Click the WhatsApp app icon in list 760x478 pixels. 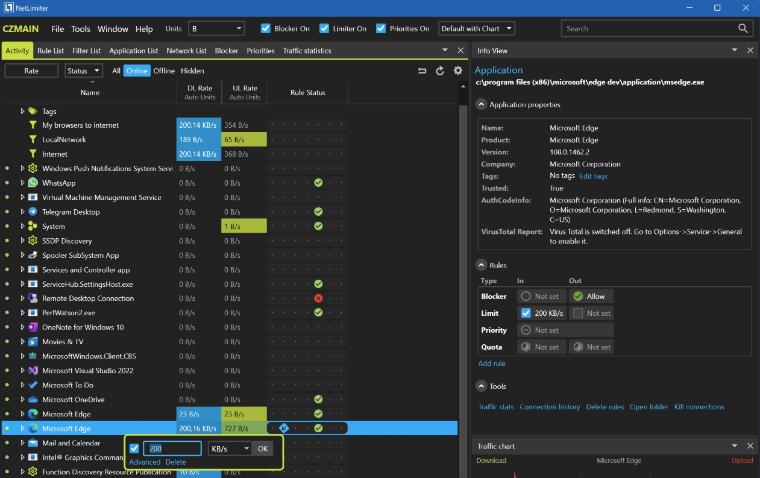point(33,183)
